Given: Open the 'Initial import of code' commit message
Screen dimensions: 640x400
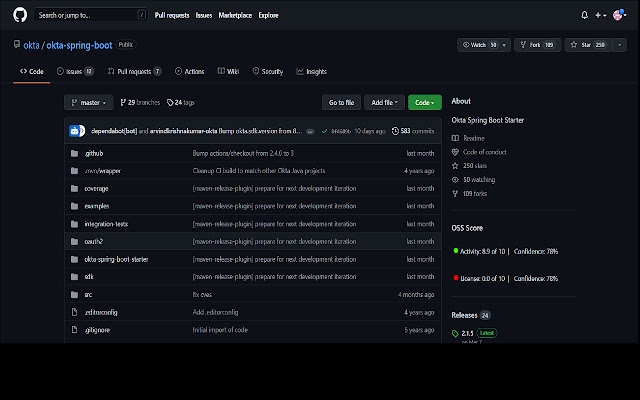Looking at the screenshot, I should (x=220, y=330).
